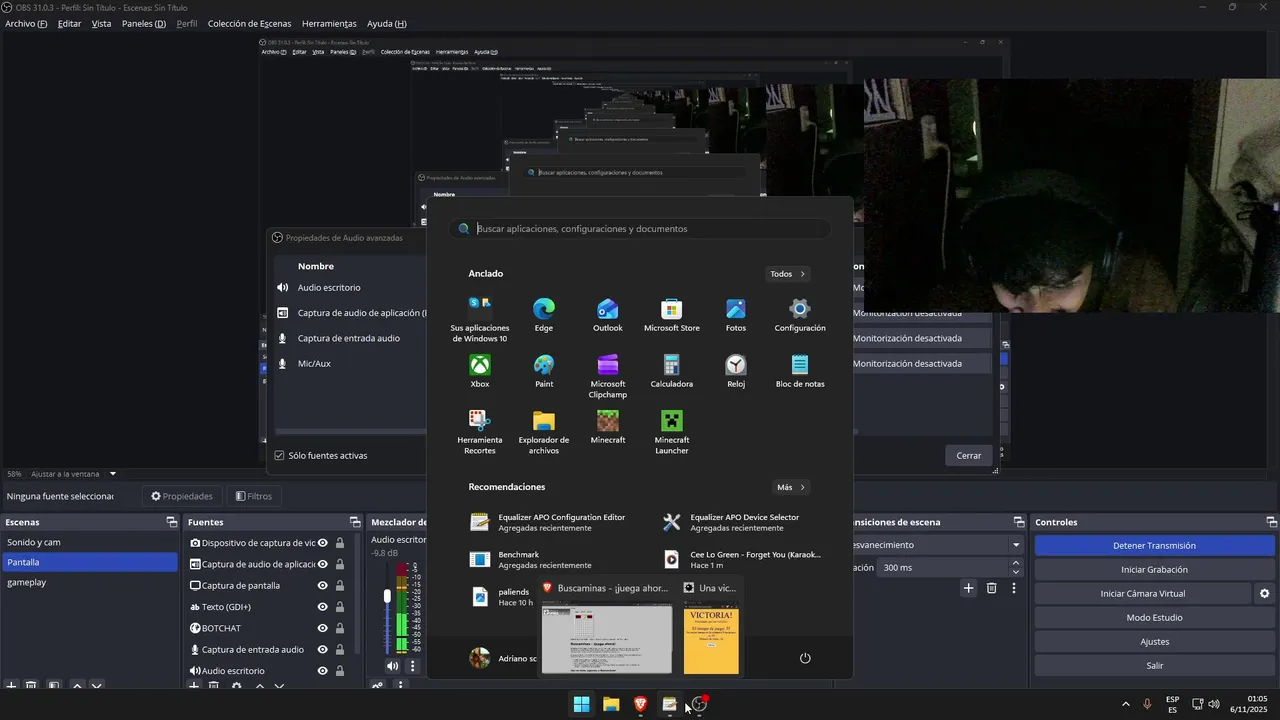Click Iniciar Cámara Virtual
Image resolution: width=1280 pixels, height=720 pixels.
(1142, 593)
